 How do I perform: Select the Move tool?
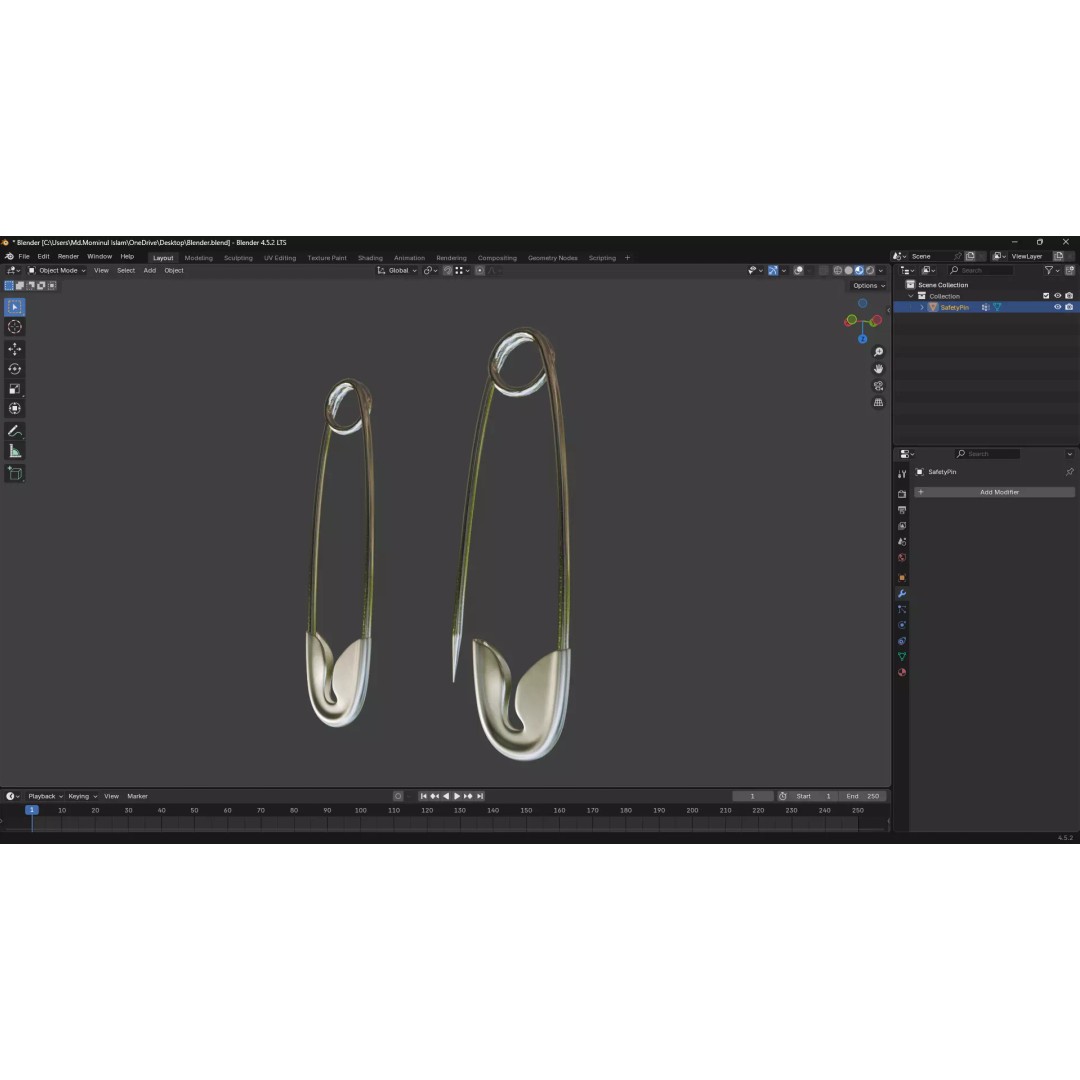[14, 349]
